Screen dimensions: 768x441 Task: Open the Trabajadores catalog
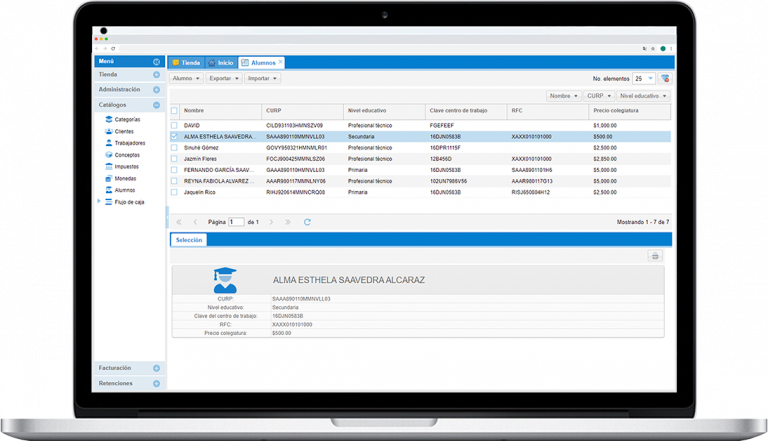[129, 143]
